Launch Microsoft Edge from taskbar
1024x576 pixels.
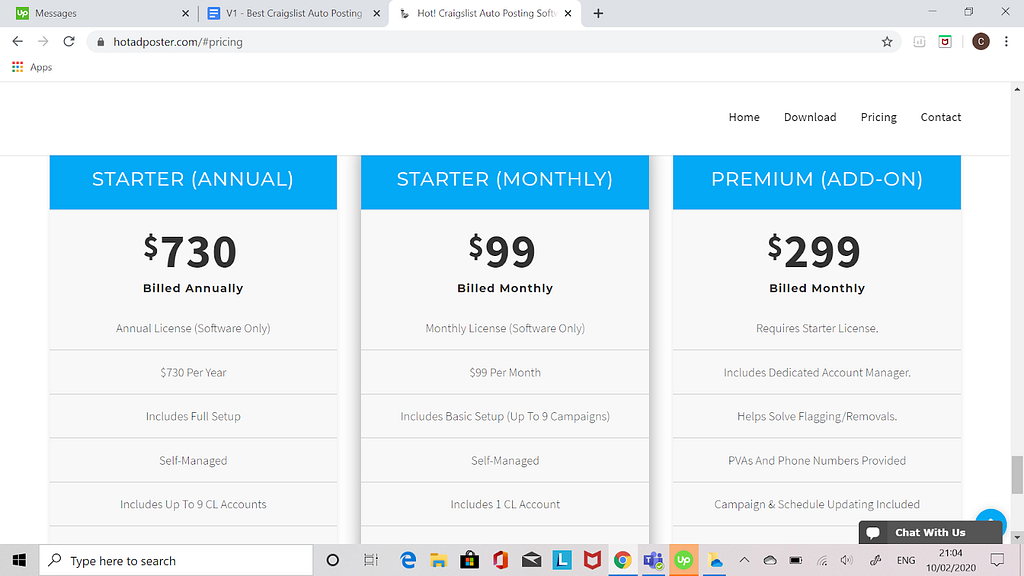(408, 560)
